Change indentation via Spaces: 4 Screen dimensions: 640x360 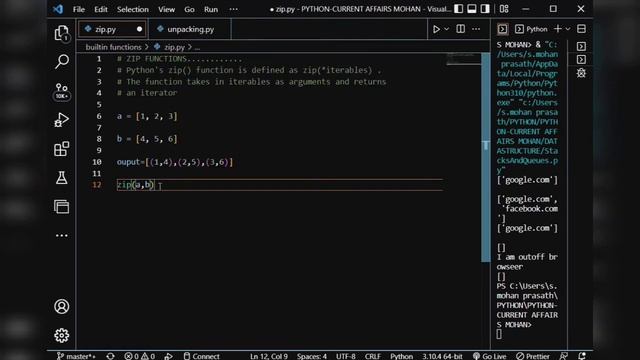point(312,356)
